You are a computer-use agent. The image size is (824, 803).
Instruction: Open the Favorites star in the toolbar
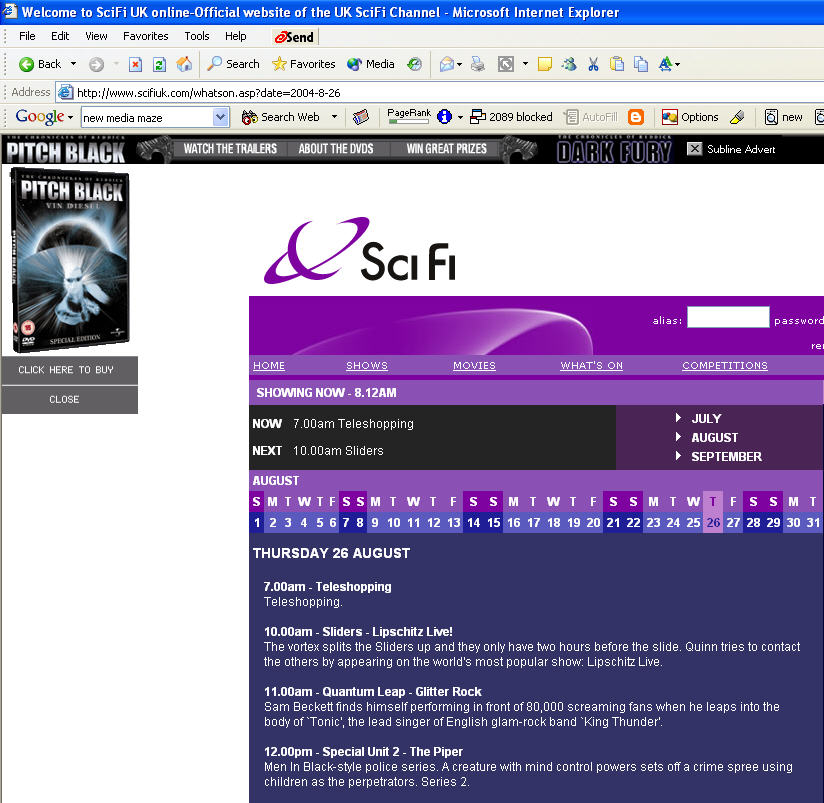pos(303,64)
